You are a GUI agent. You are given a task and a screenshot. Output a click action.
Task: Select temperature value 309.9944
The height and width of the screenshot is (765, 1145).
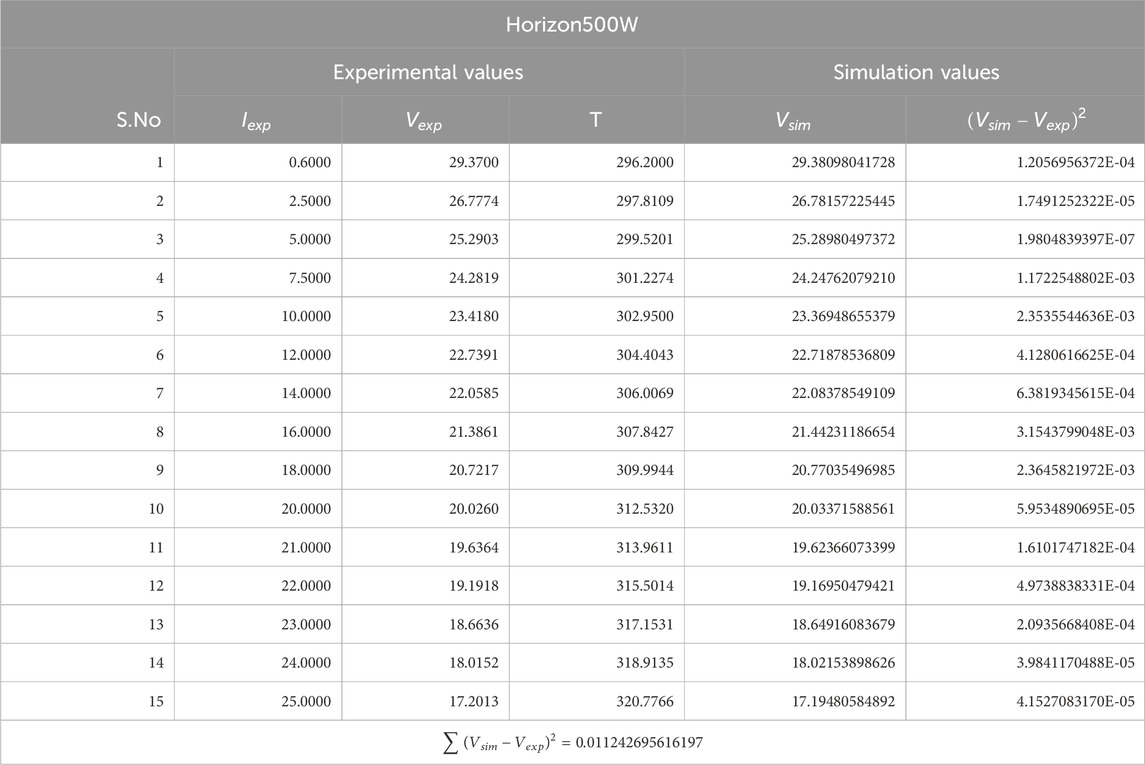[x=645, y=470]
